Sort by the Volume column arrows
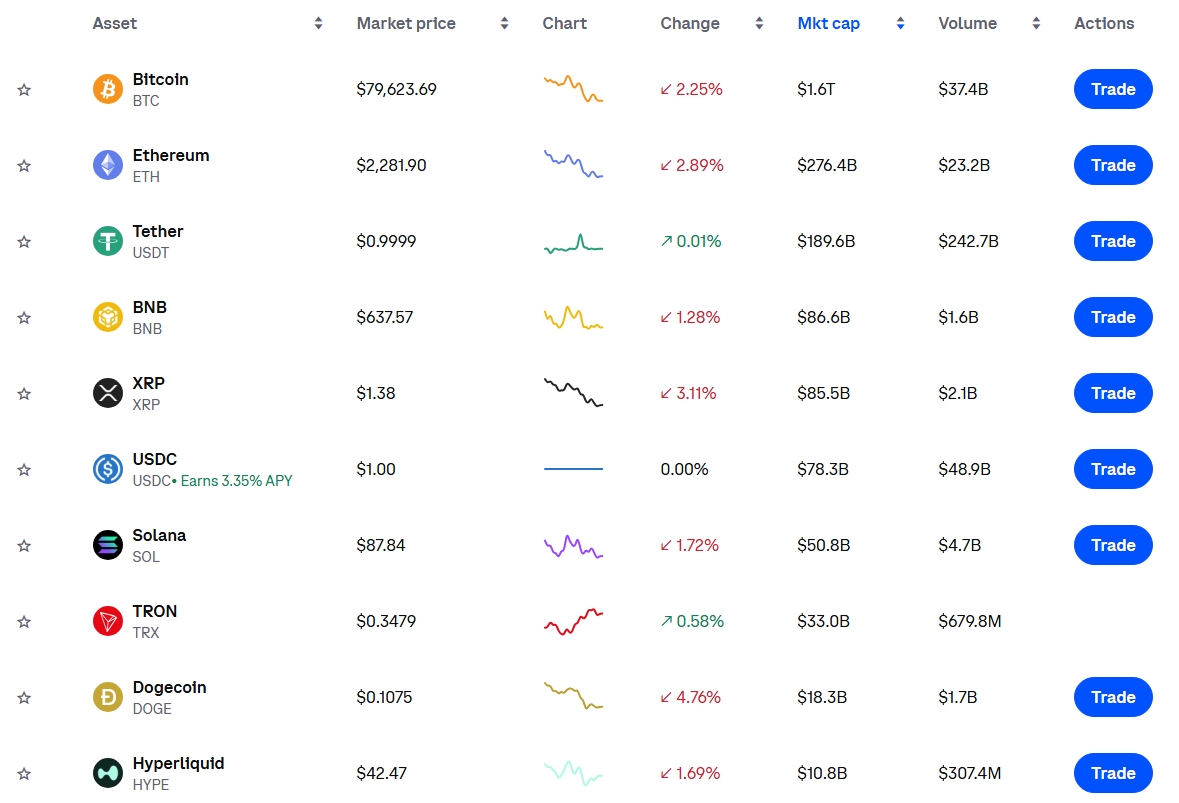 [x=1036, y=23]
